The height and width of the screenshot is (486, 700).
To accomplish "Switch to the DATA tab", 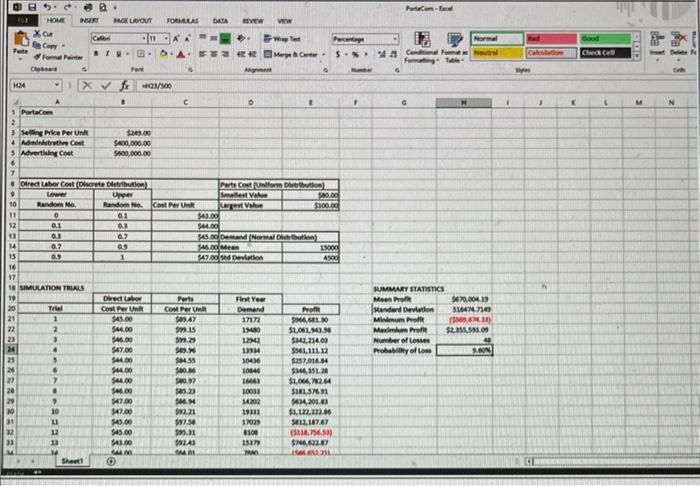I will click(220, 21).
